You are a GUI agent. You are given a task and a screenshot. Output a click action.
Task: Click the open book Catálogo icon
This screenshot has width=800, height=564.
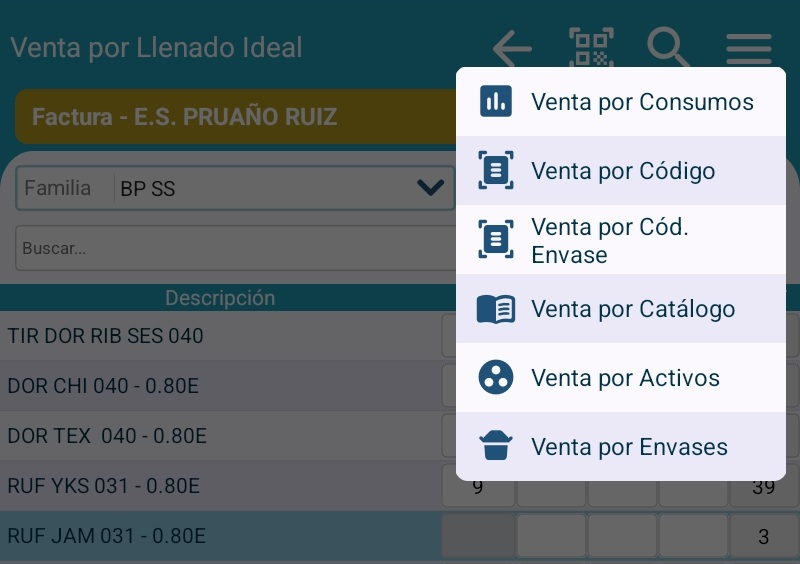coord(496,309)
